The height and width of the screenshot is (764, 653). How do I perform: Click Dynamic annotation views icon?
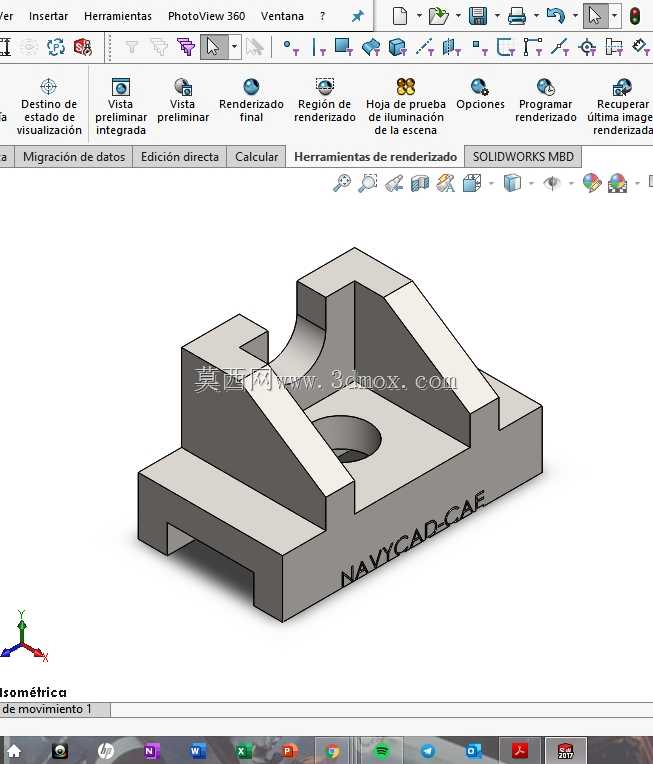(x=445, y=183)
